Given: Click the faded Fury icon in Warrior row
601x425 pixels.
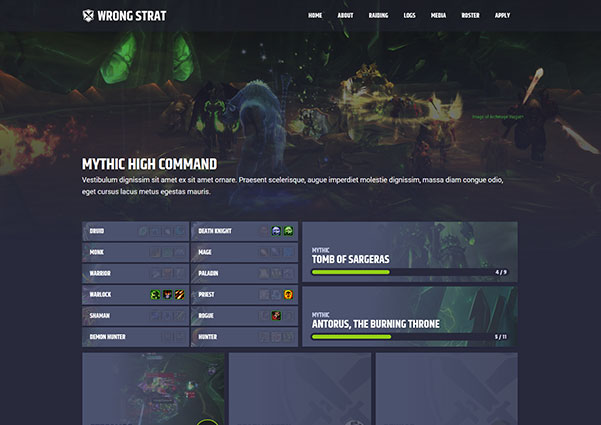Looking at the screenshot, I should pyautogui.click(x=167, y=273).
